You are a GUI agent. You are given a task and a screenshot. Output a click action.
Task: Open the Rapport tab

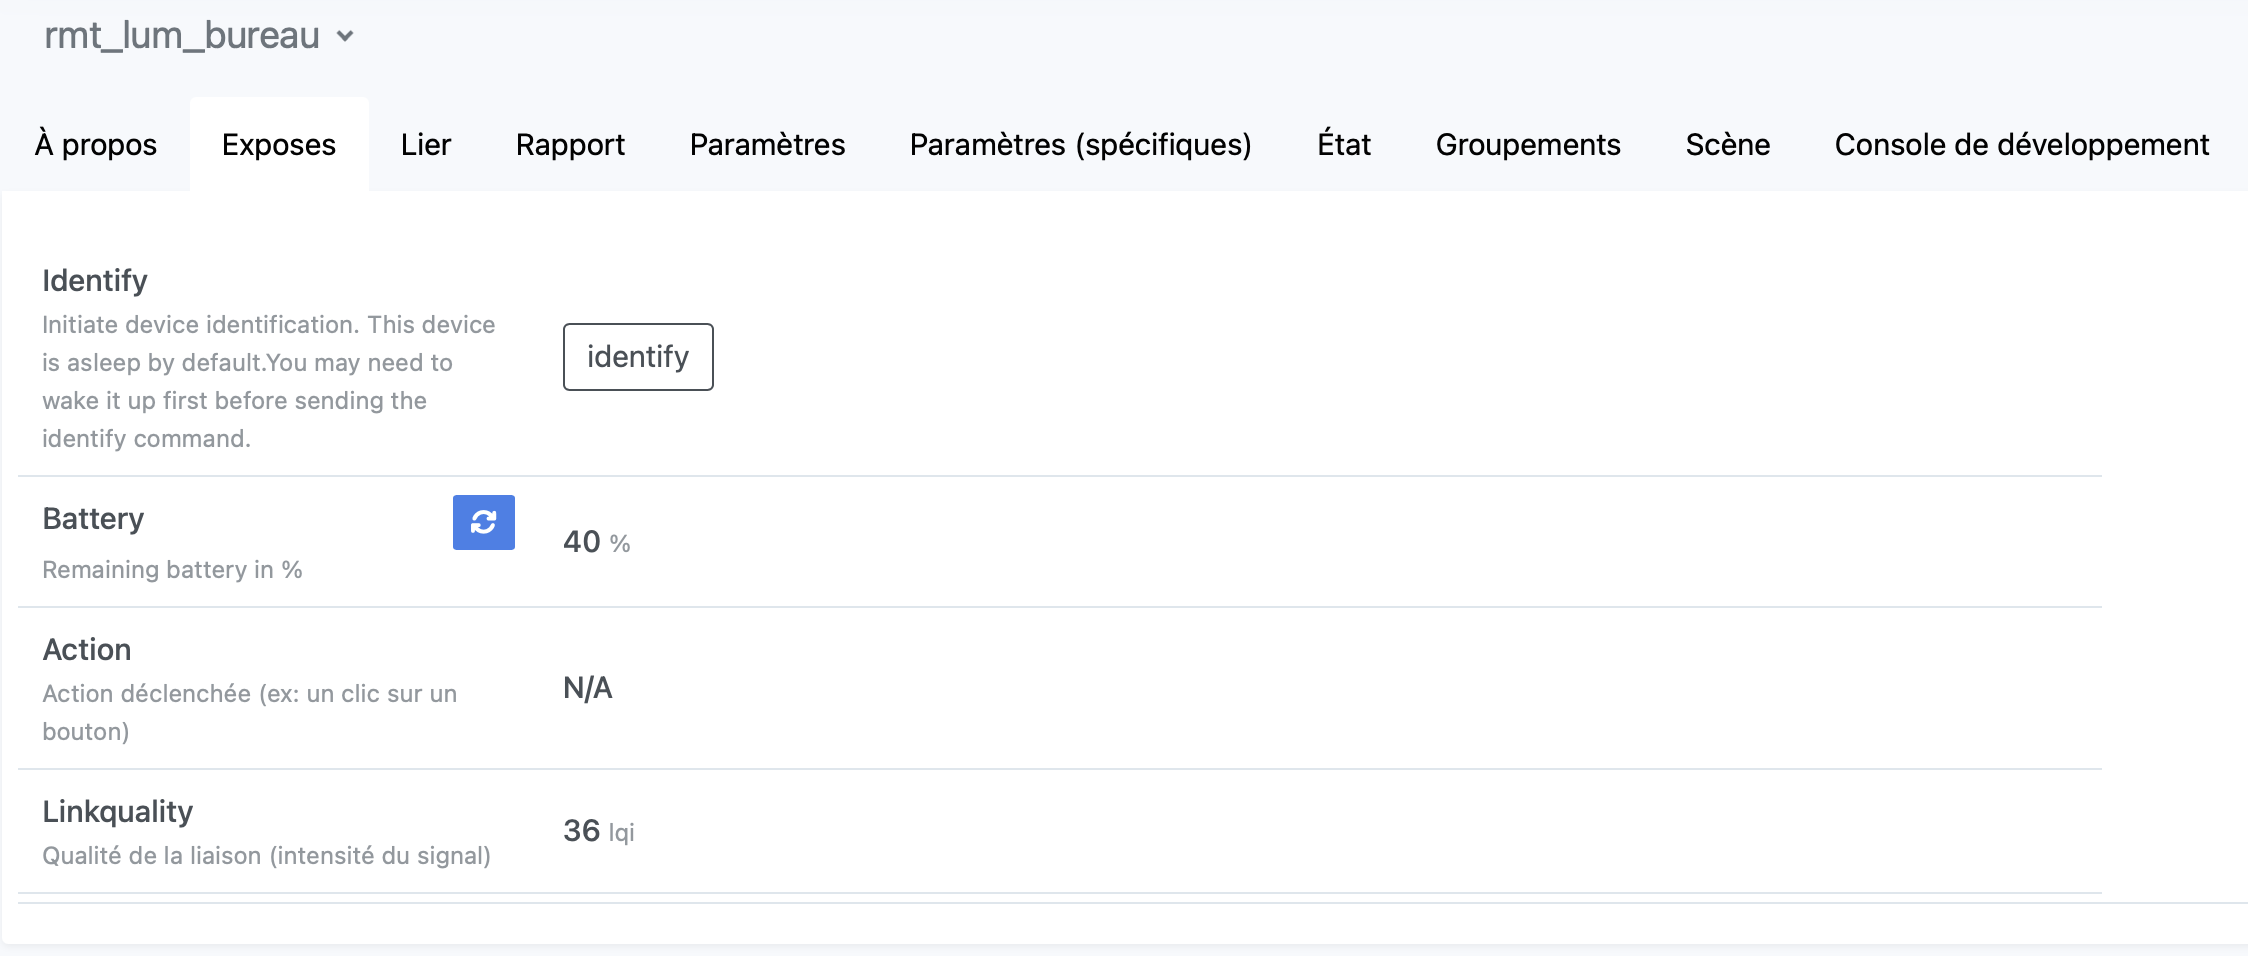pos(570,145)
